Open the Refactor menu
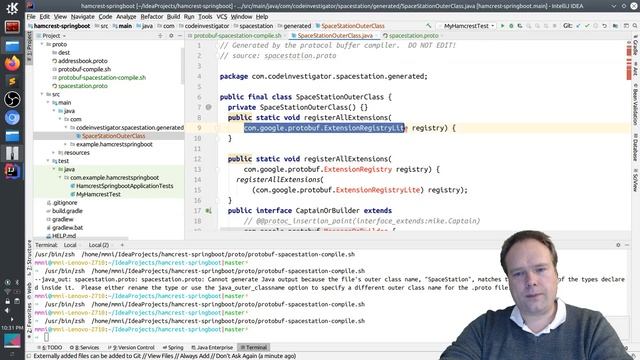 pos(151,17)
